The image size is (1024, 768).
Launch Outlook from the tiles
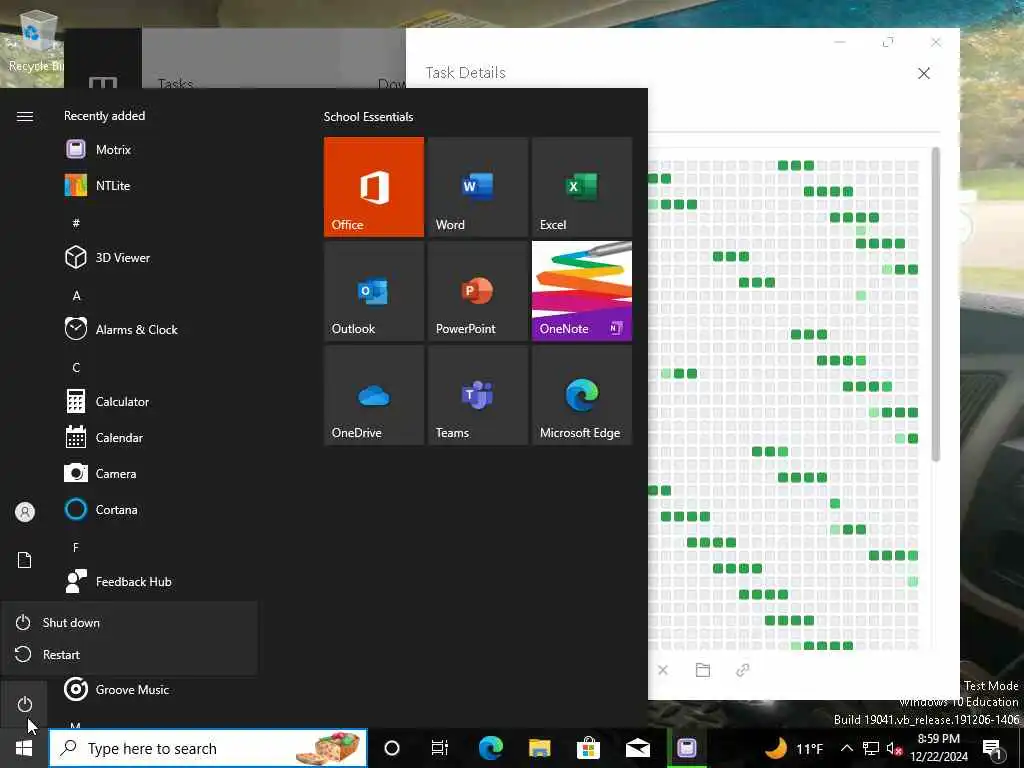[374, 291]
